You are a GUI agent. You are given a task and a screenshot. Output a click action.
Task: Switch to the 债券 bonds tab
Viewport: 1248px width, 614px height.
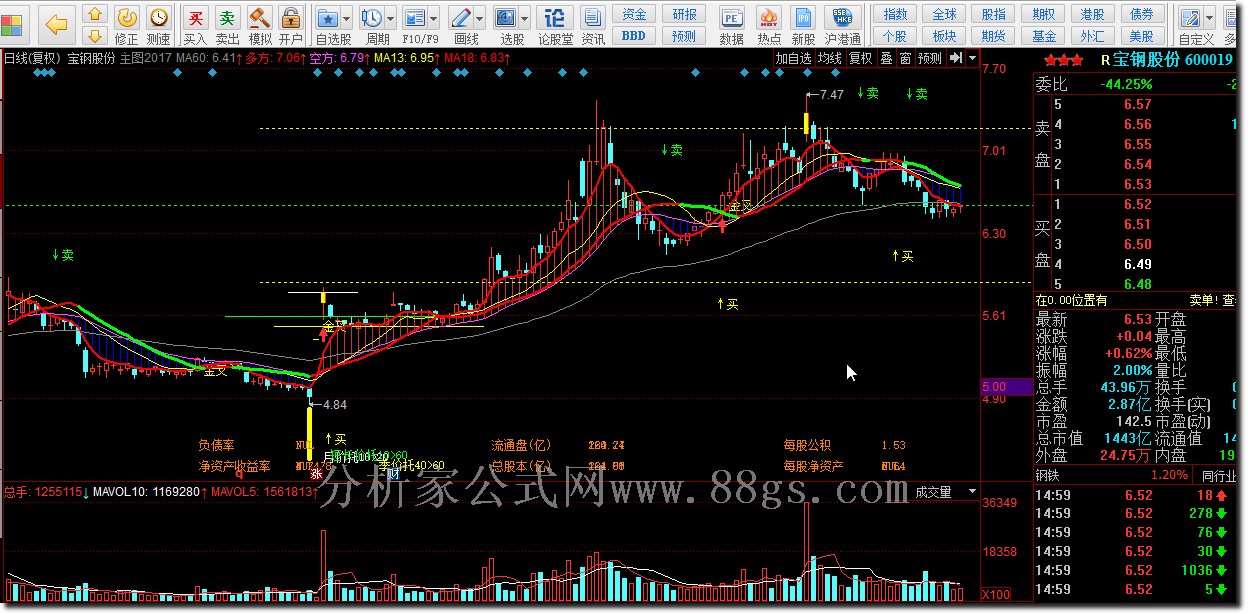(1142, 14)
